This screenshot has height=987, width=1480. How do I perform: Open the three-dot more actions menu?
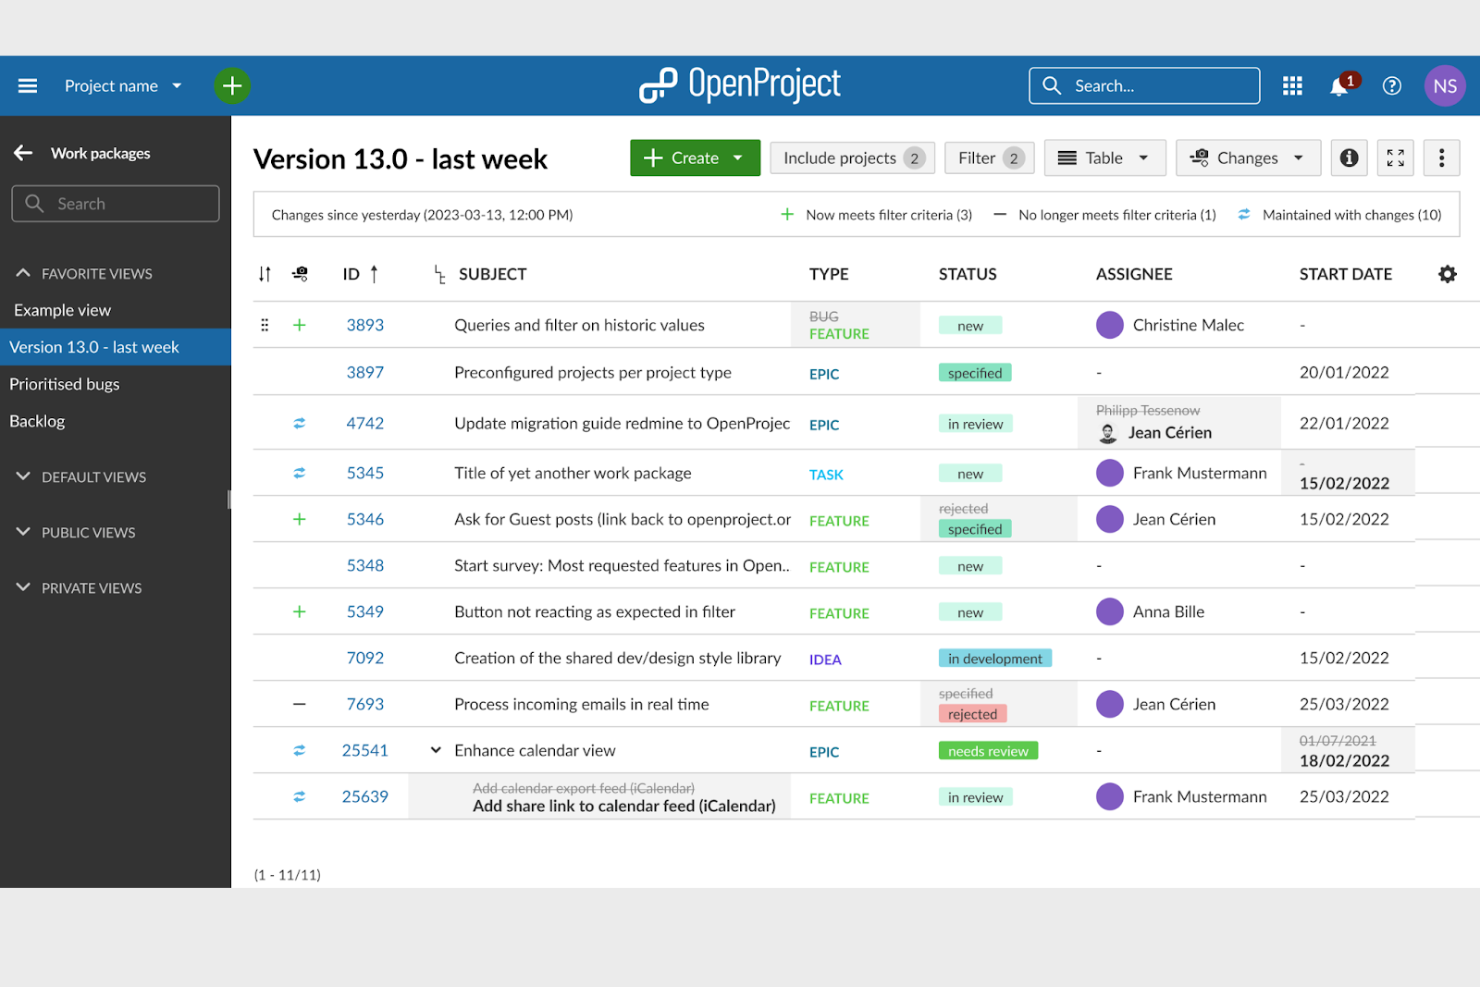tap(1441, 158)
